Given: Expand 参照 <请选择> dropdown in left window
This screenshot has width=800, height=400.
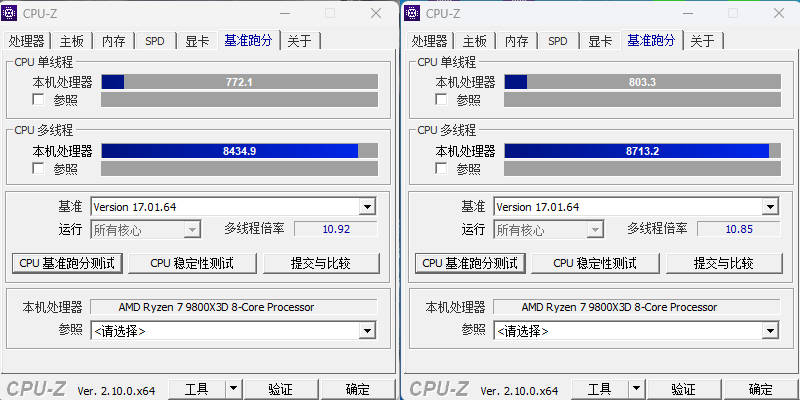Looking at the screenshot, I should [x=367, y=331].
